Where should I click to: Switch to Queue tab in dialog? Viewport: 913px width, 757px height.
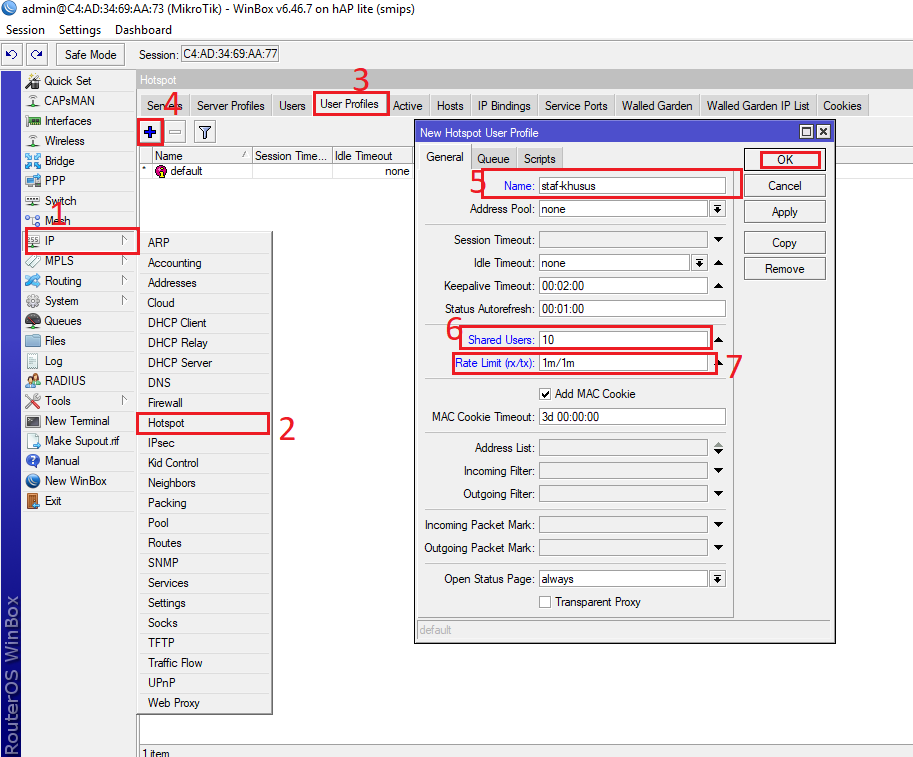tap(493, 159)
